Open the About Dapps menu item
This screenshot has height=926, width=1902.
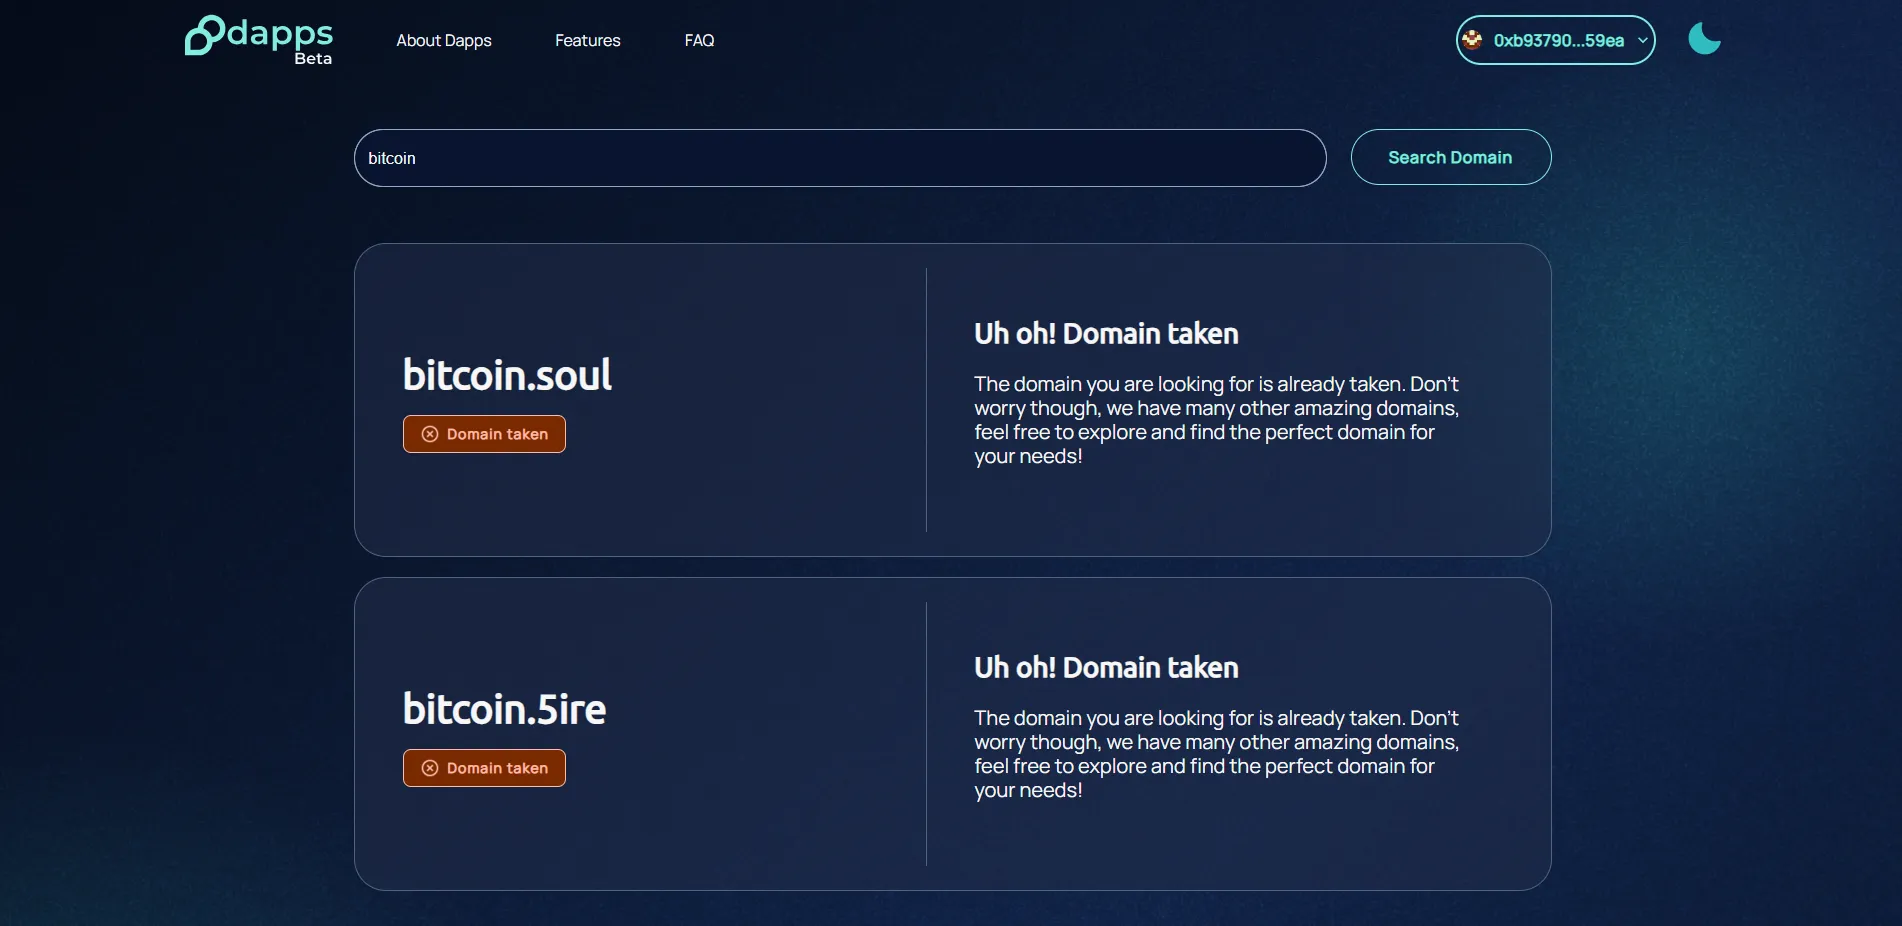tap(444, 41)
